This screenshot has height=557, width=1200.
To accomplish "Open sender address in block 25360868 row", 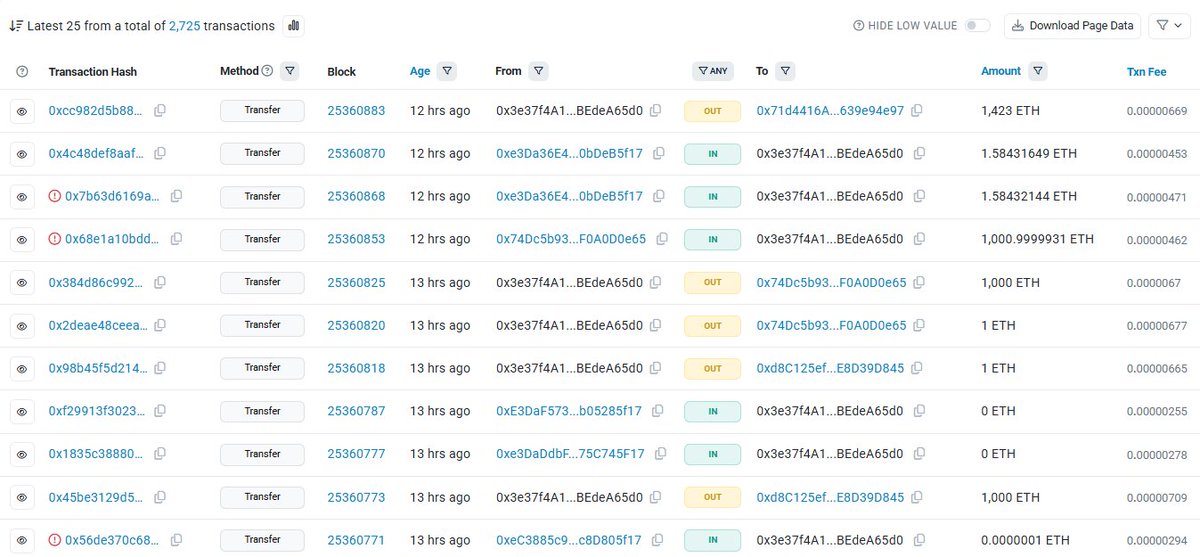I will pos(569,196).
